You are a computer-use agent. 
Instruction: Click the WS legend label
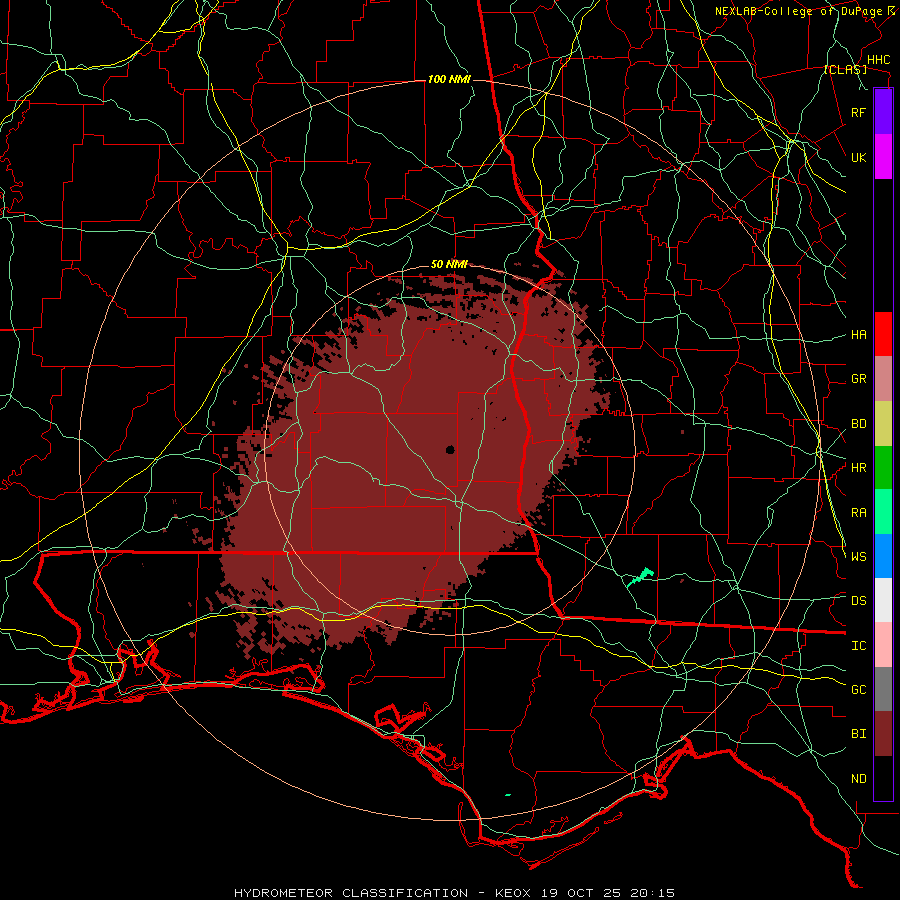pos(859,557)
